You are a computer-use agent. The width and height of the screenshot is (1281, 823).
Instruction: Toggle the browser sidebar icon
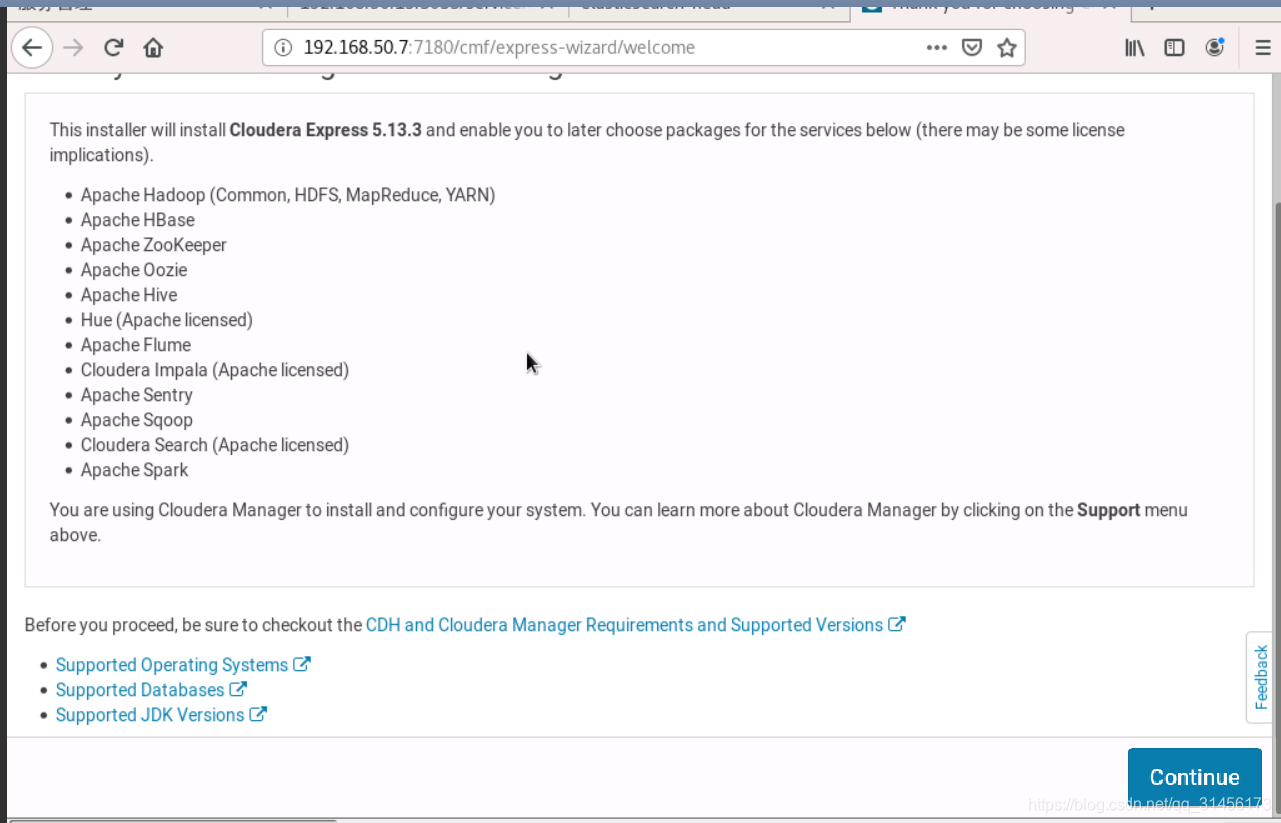pos(1175,47)
